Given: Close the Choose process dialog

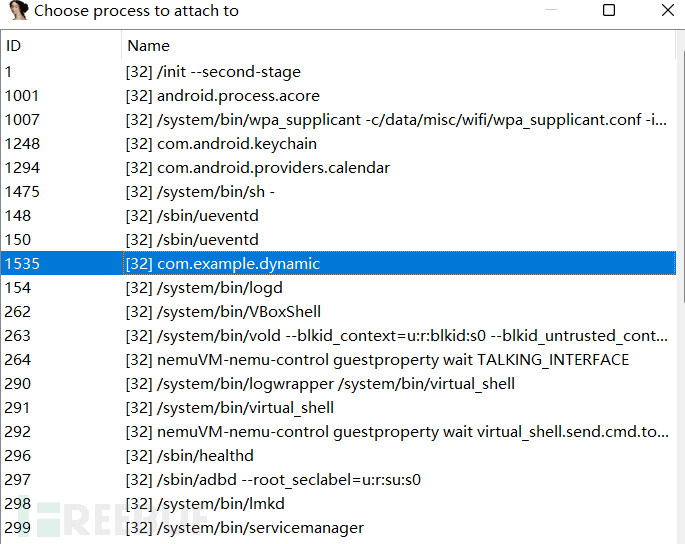Looking at the screenshot, I should tap(668, 10).
